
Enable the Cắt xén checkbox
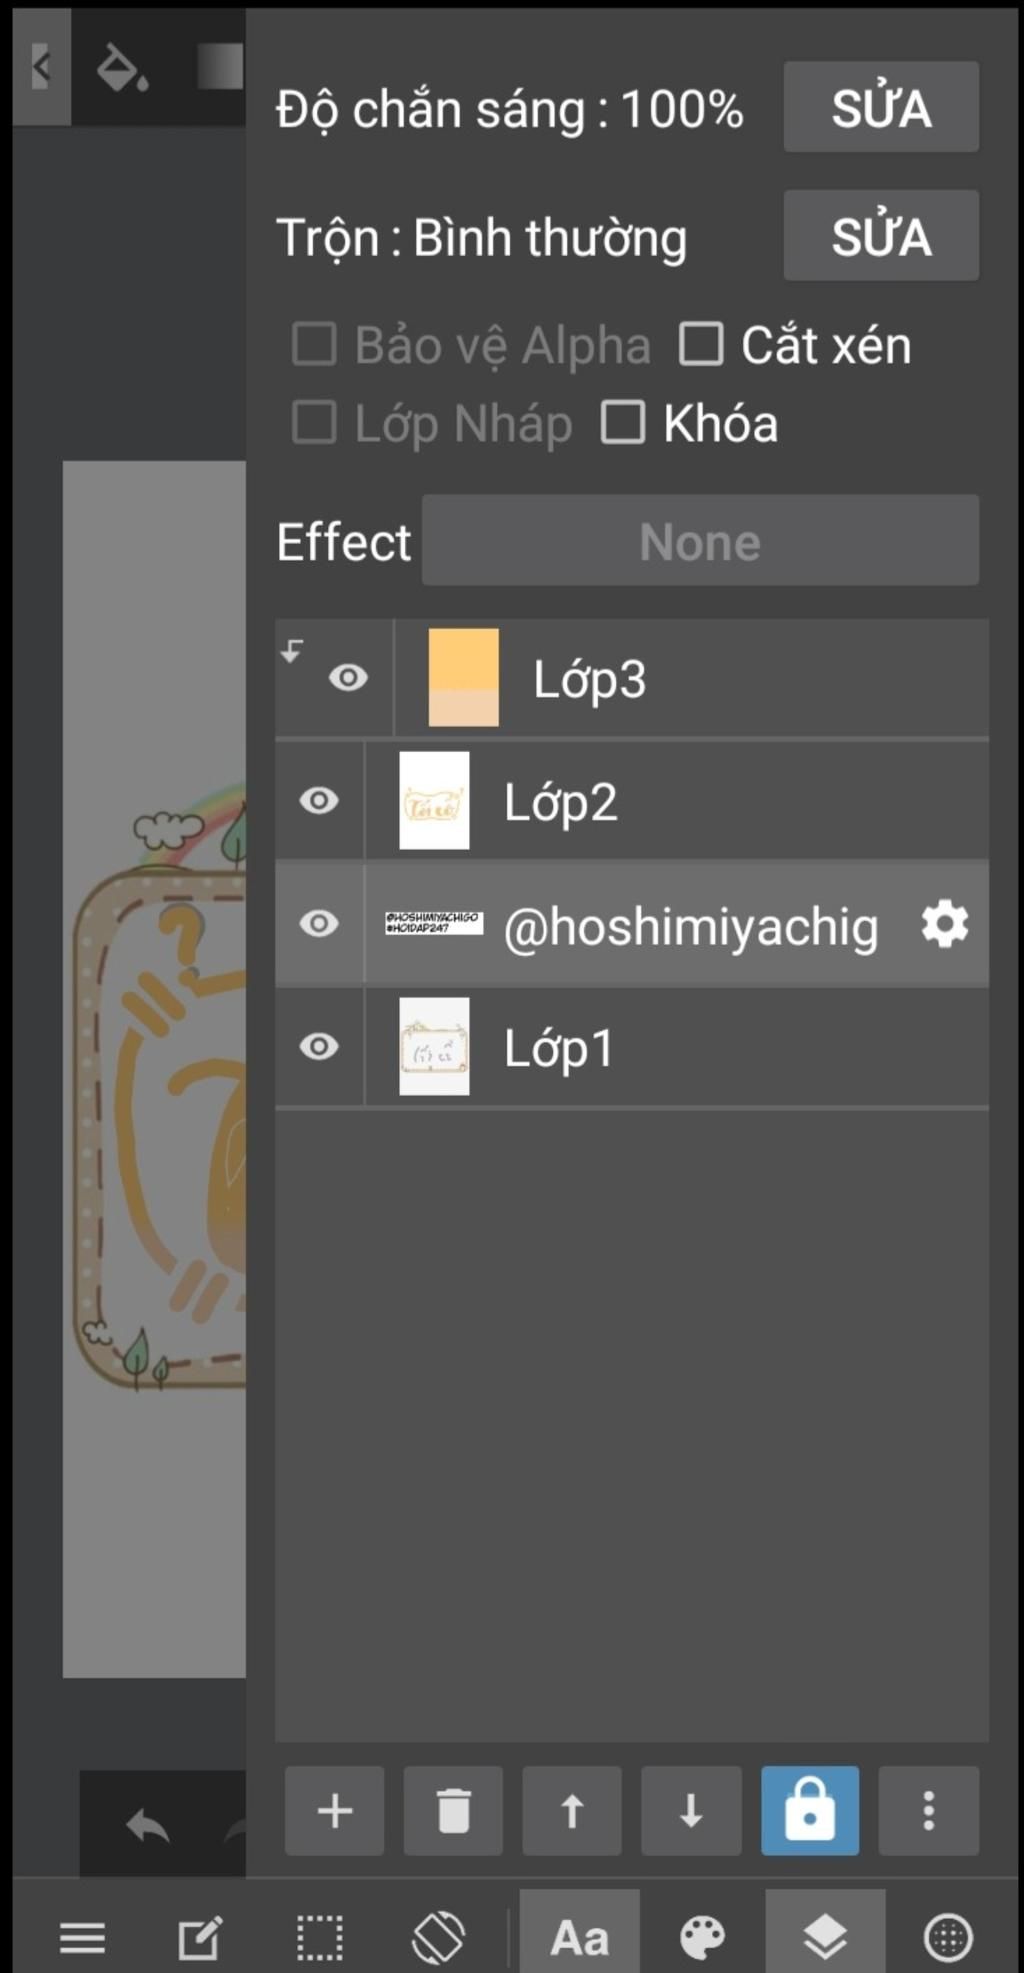tap(701, 344)
